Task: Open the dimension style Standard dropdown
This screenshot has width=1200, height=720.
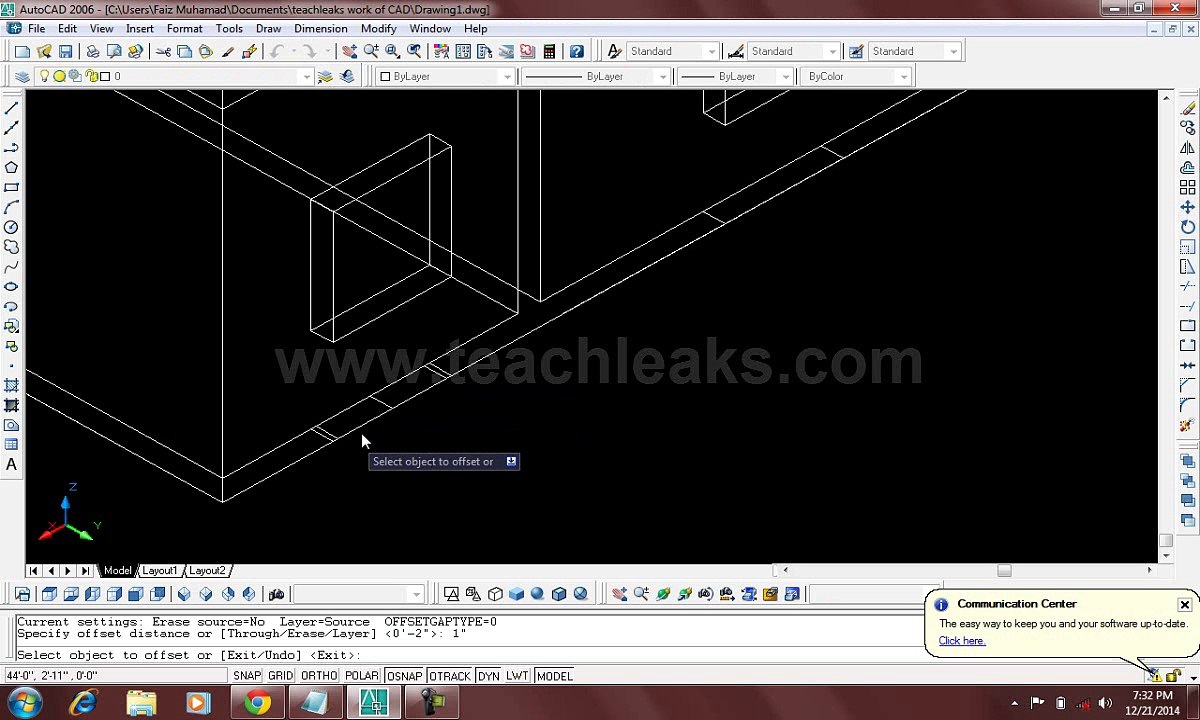Action: click(794, 51)
